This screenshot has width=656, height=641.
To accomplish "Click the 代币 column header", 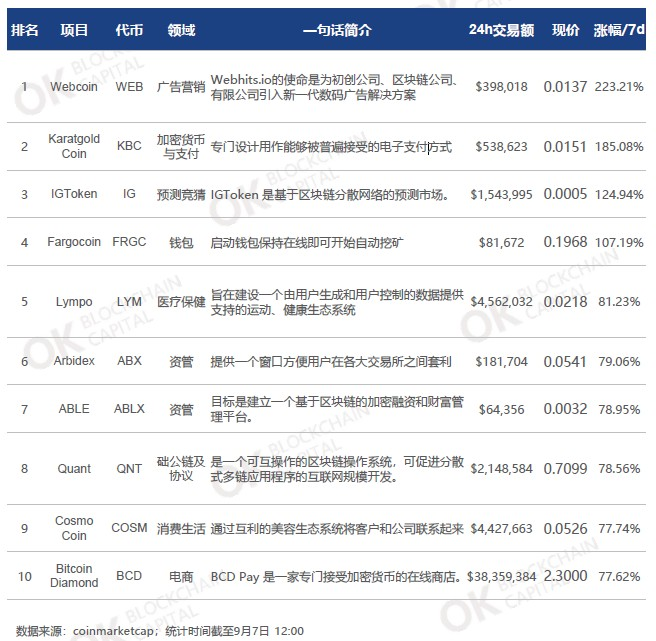I will (129, 30).
